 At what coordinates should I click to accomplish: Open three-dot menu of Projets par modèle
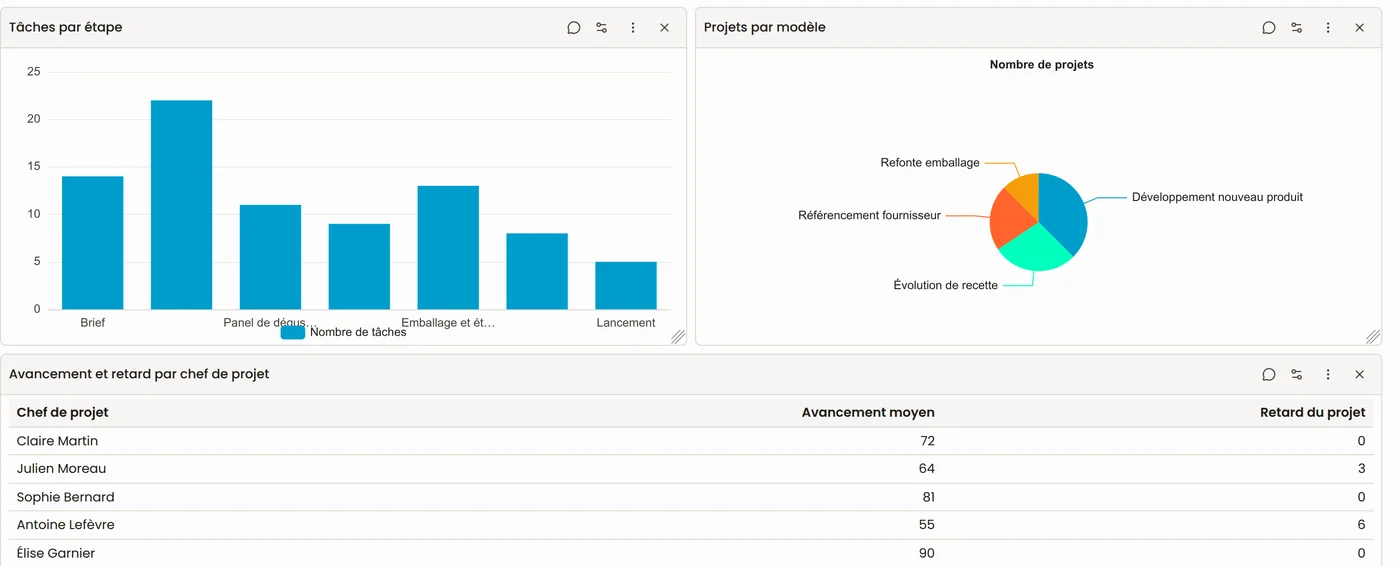point(1328,28)
